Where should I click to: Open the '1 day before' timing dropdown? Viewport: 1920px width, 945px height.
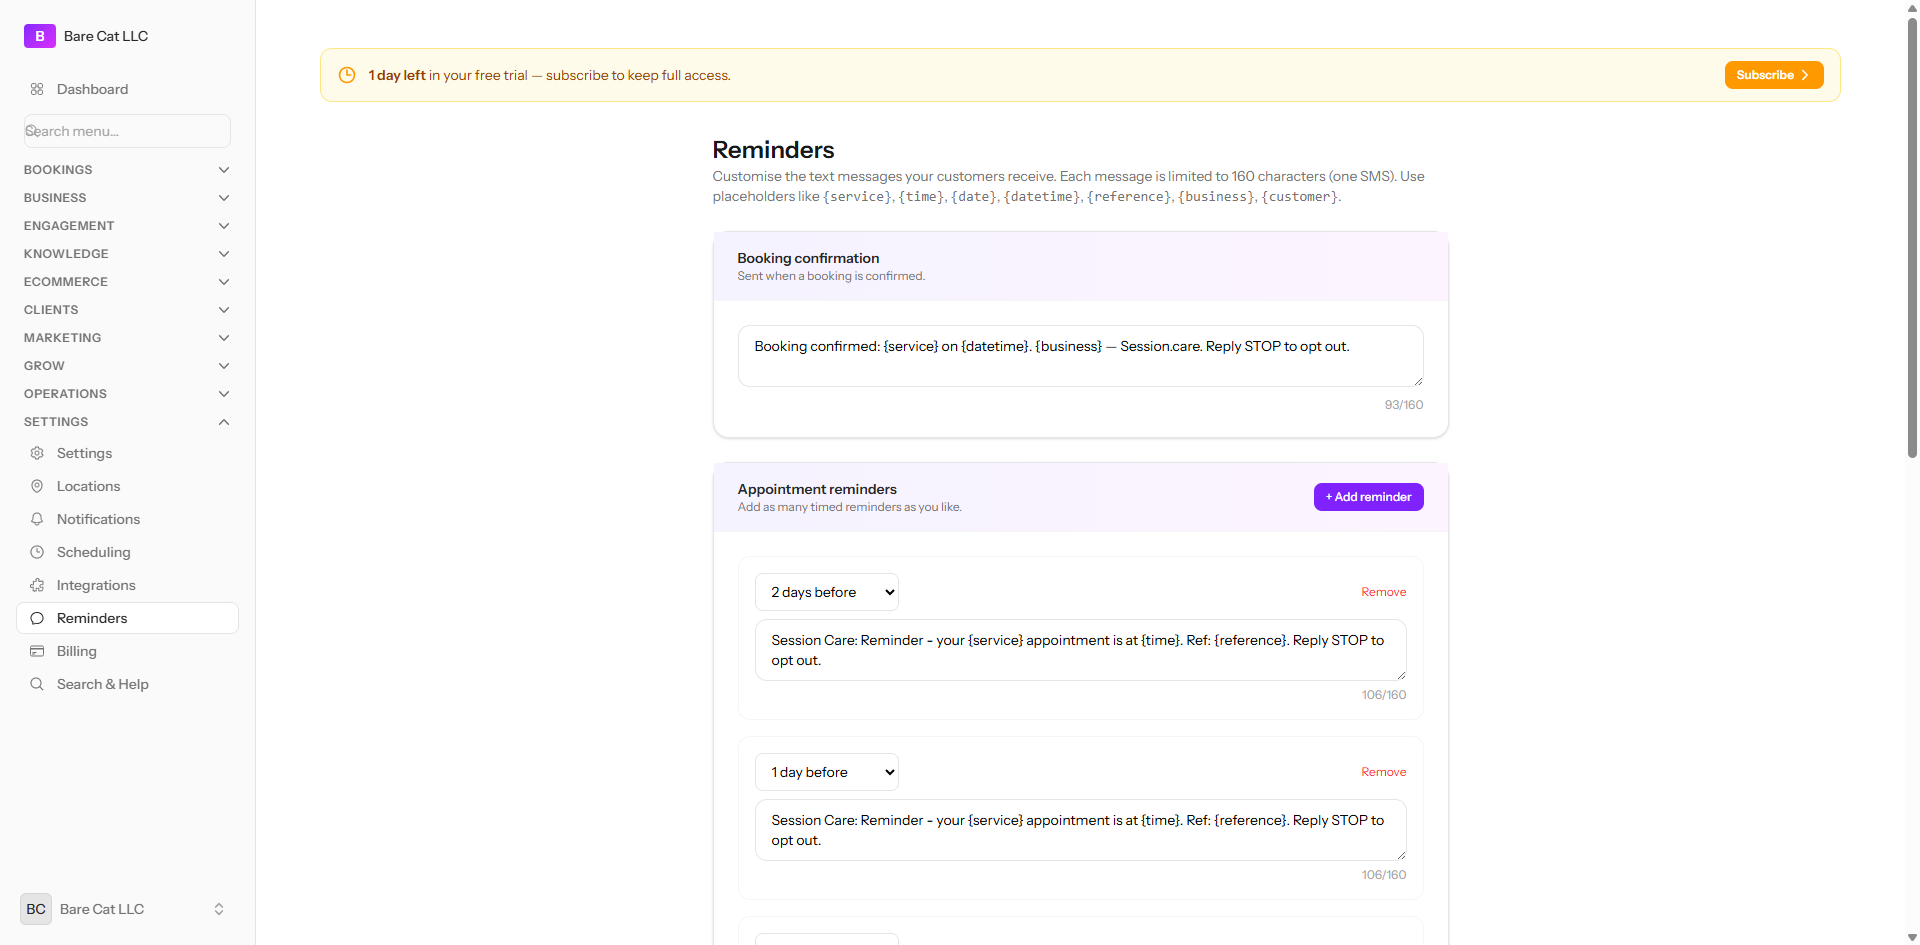(826, 772)
